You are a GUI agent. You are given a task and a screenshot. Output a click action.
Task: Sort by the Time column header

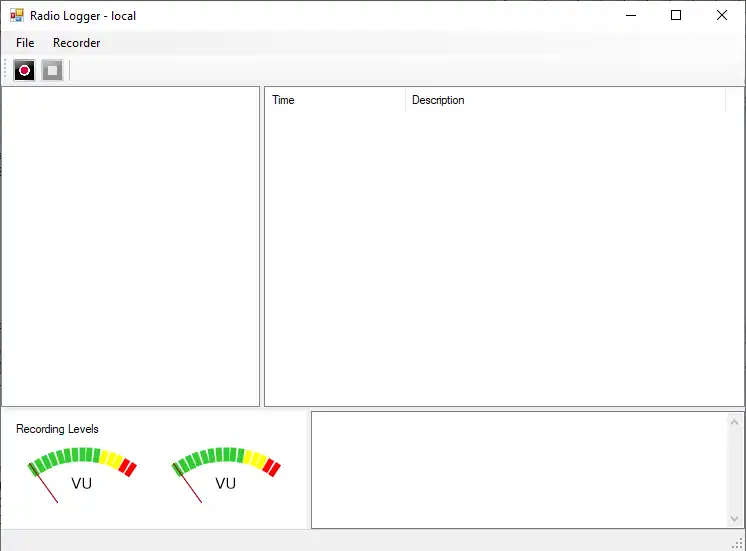pyautogui.click(x=335, y=100)
